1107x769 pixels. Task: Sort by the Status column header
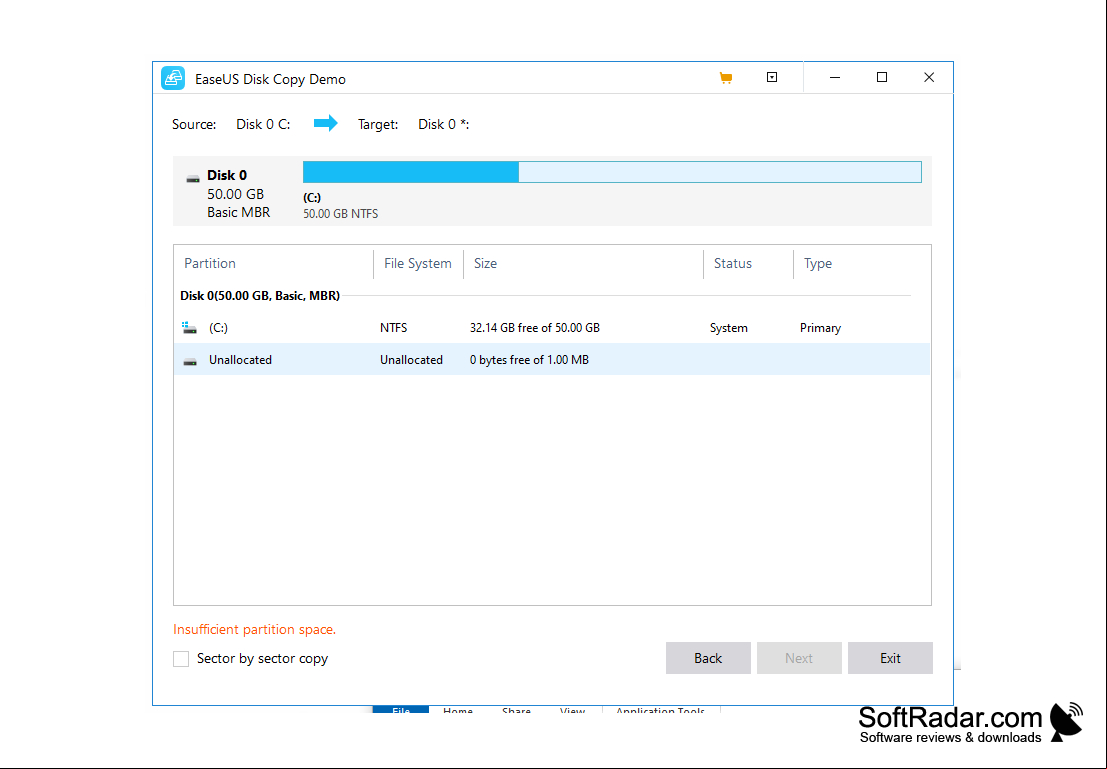tap(733, 263)
